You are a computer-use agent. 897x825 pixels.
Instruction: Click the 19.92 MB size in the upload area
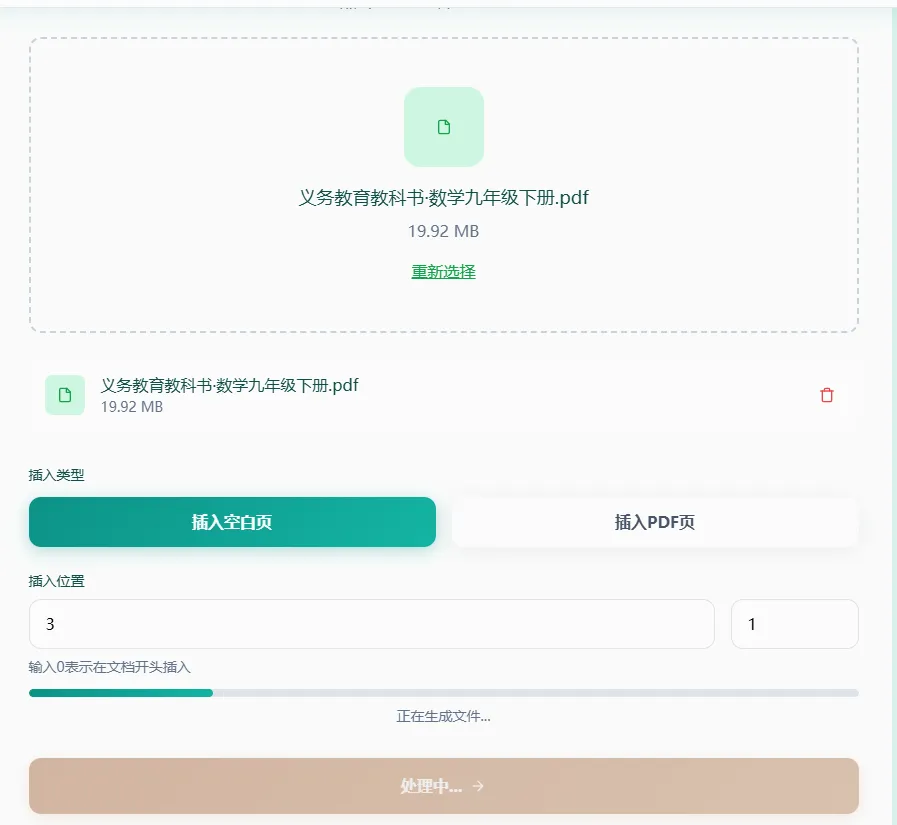click(443, 231)
